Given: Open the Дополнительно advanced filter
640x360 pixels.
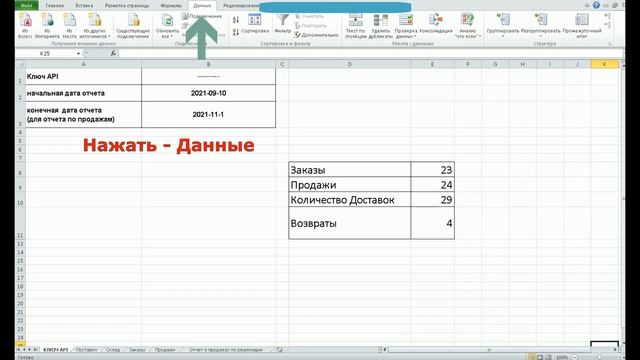Looking at the screenshot, I should [x=316, y=35].
